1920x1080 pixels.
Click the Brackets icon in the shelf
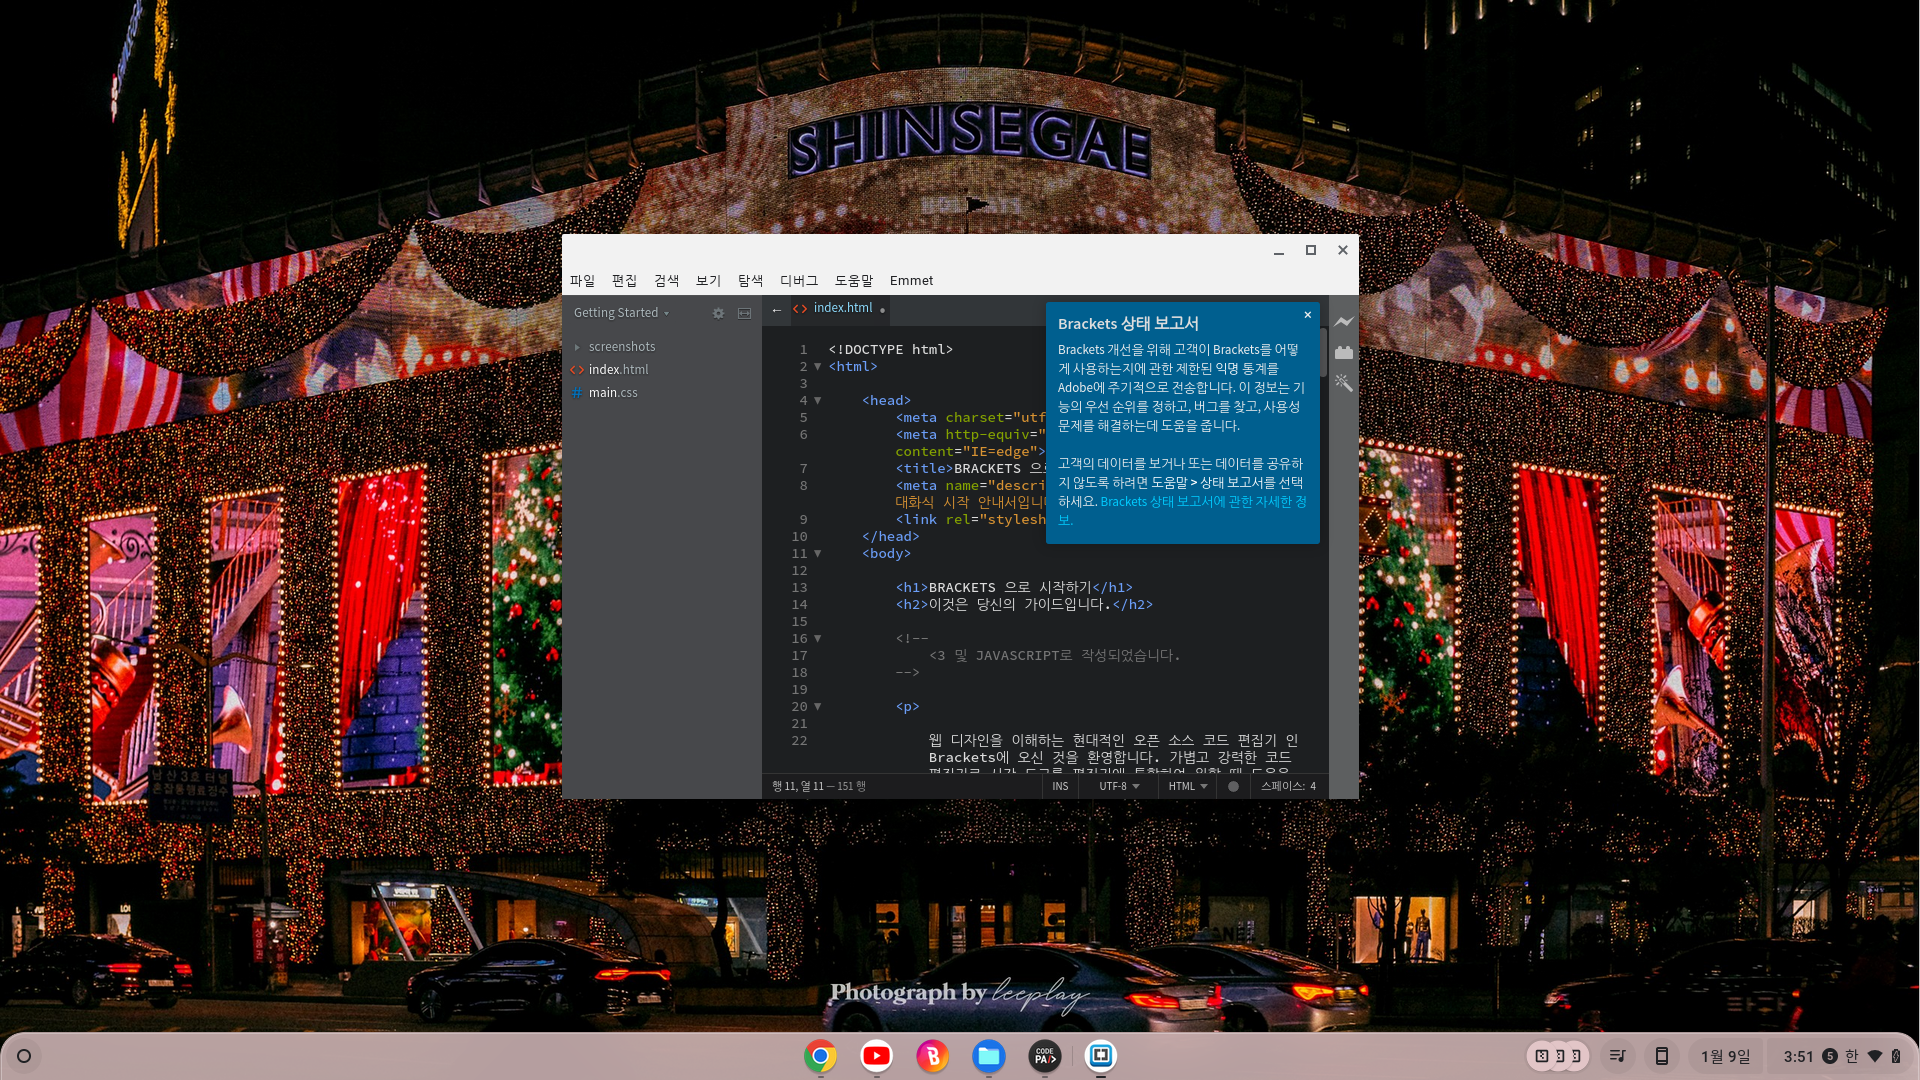[x=1100, y=1056]
